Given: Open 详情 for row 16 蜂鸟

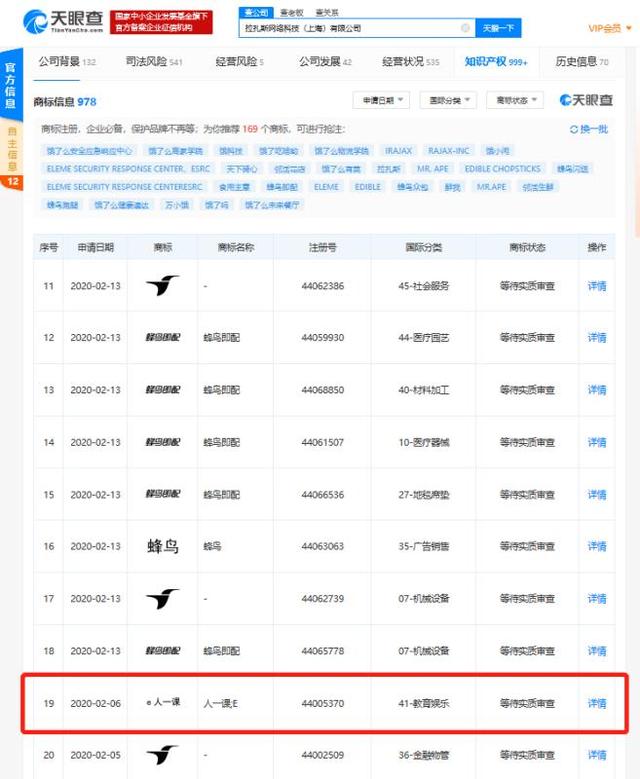Looking at the screenshot, I should (x=597, y=546).
